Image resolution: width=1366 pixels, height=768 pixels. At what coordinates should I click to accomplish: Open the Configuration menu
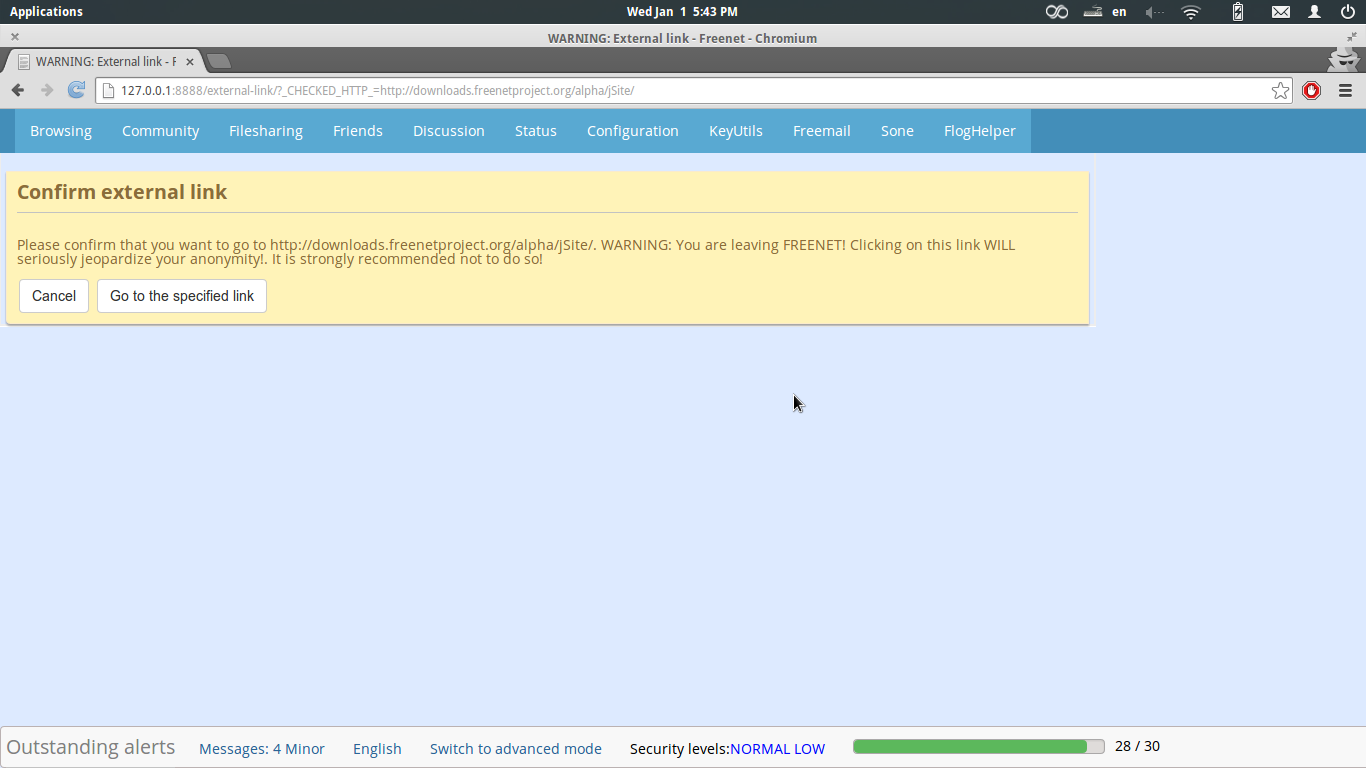(x=633, y=131)
